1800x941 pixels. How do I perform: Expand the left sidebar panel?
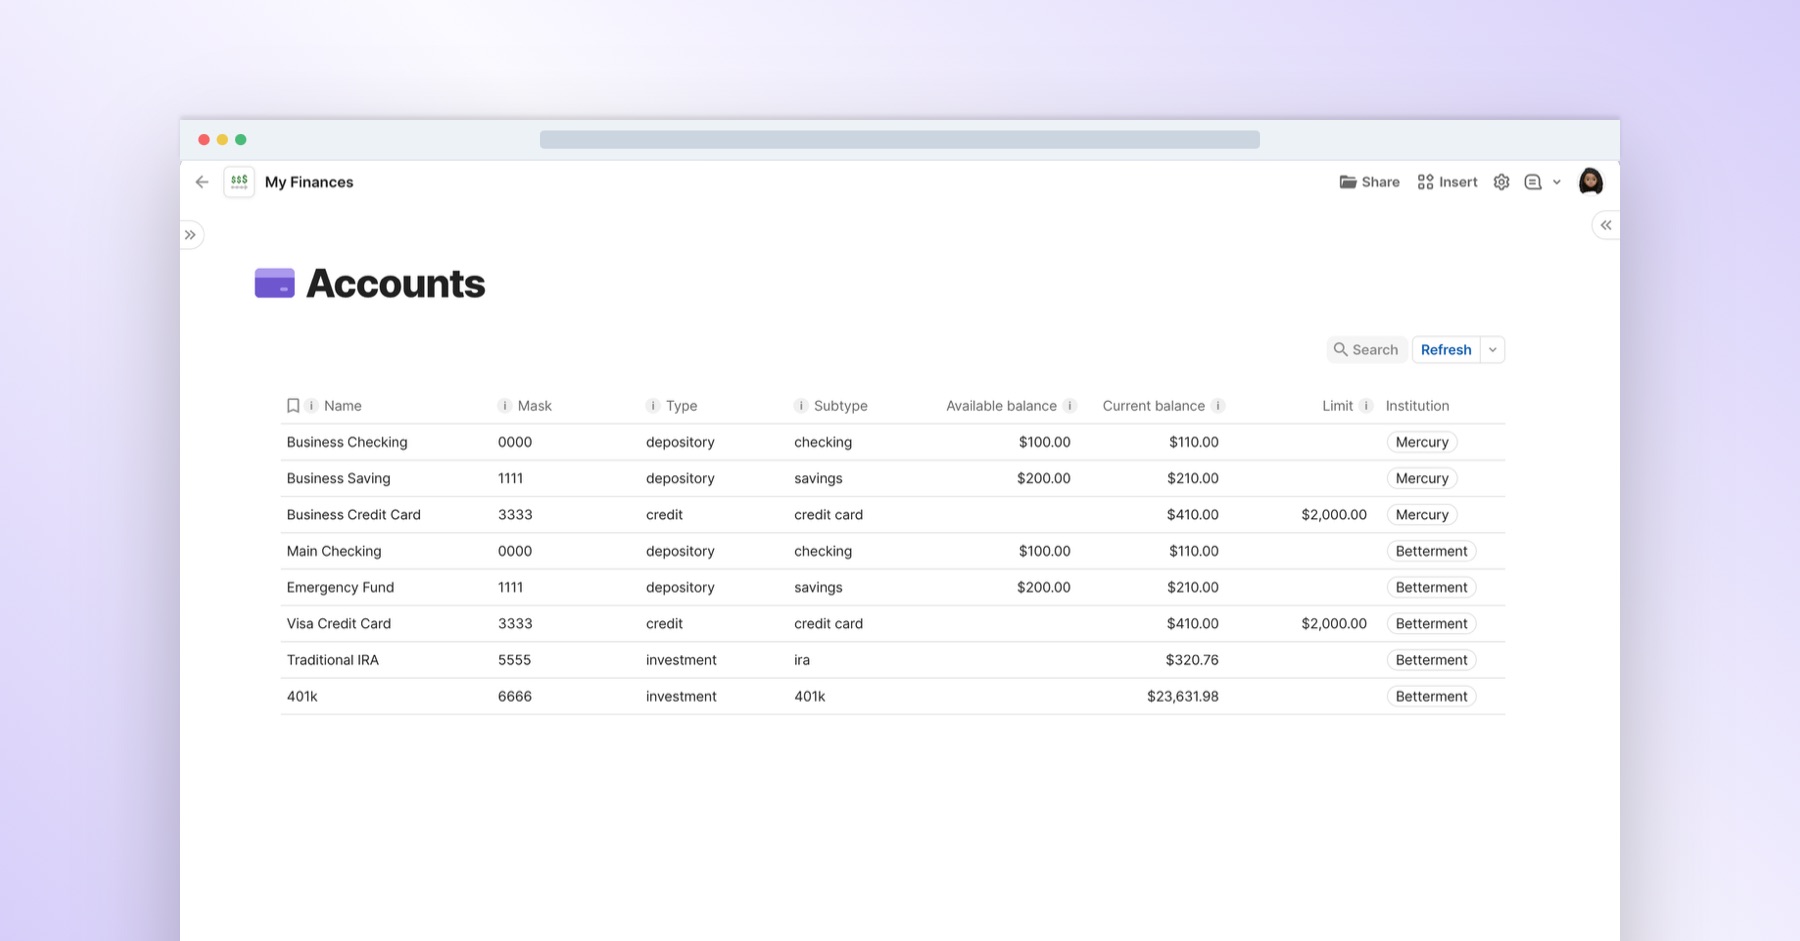point(190,235)
